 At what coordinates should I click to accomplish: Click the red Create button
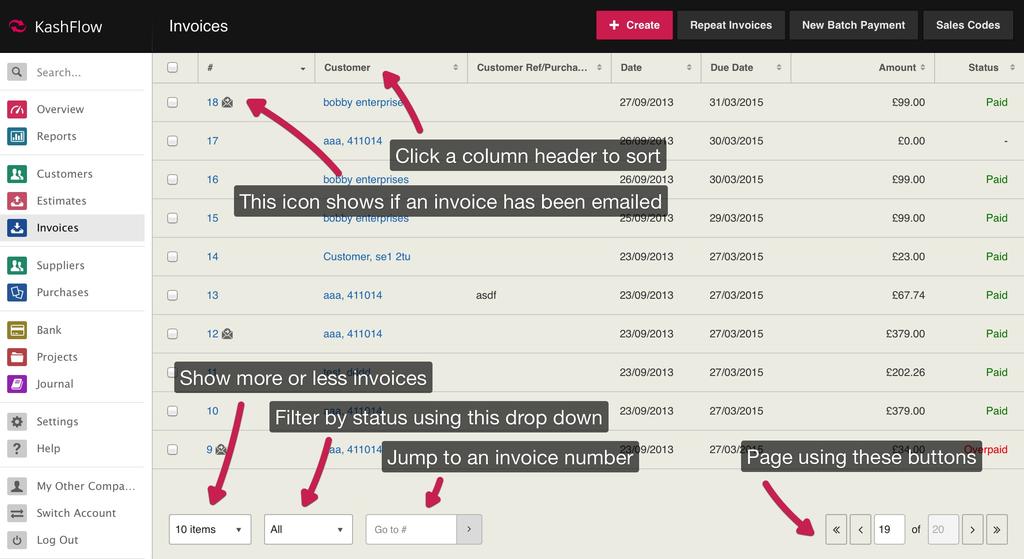[x=634, y=25]
